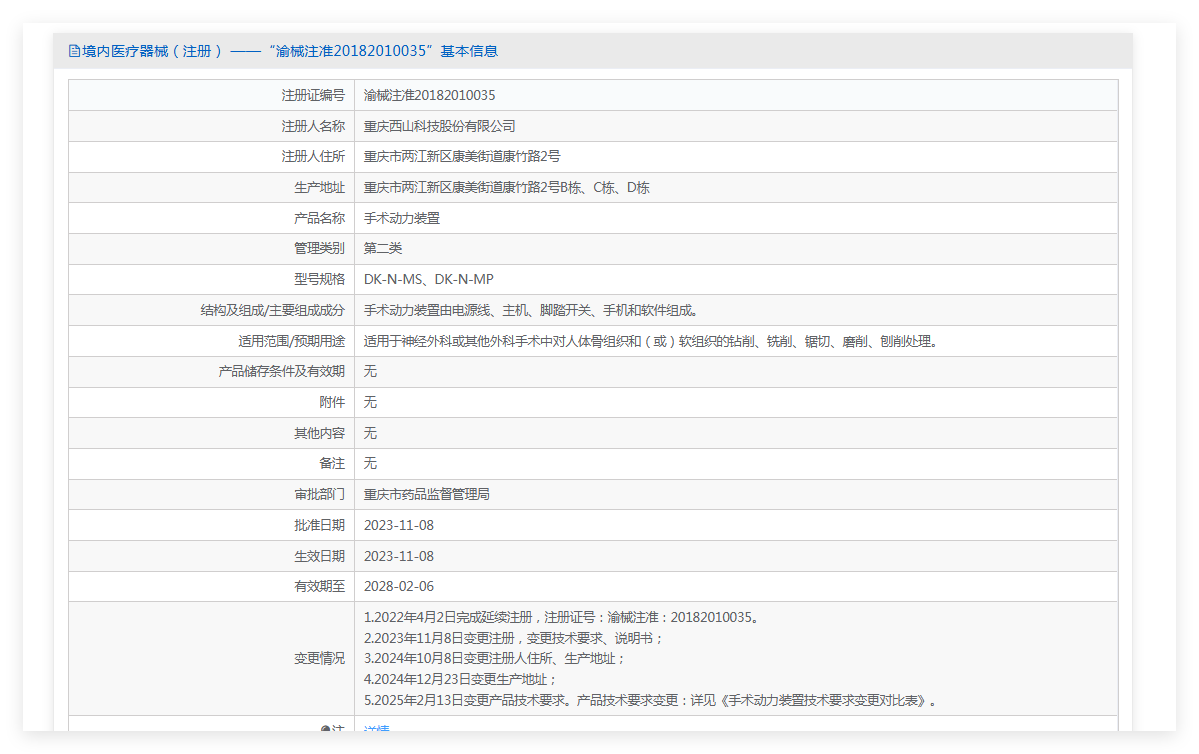Viewport: 1199px width, 754px height.
Task: Select change entry 3.2024年10月8日变更注册人住所
Action: click(494, 658)
